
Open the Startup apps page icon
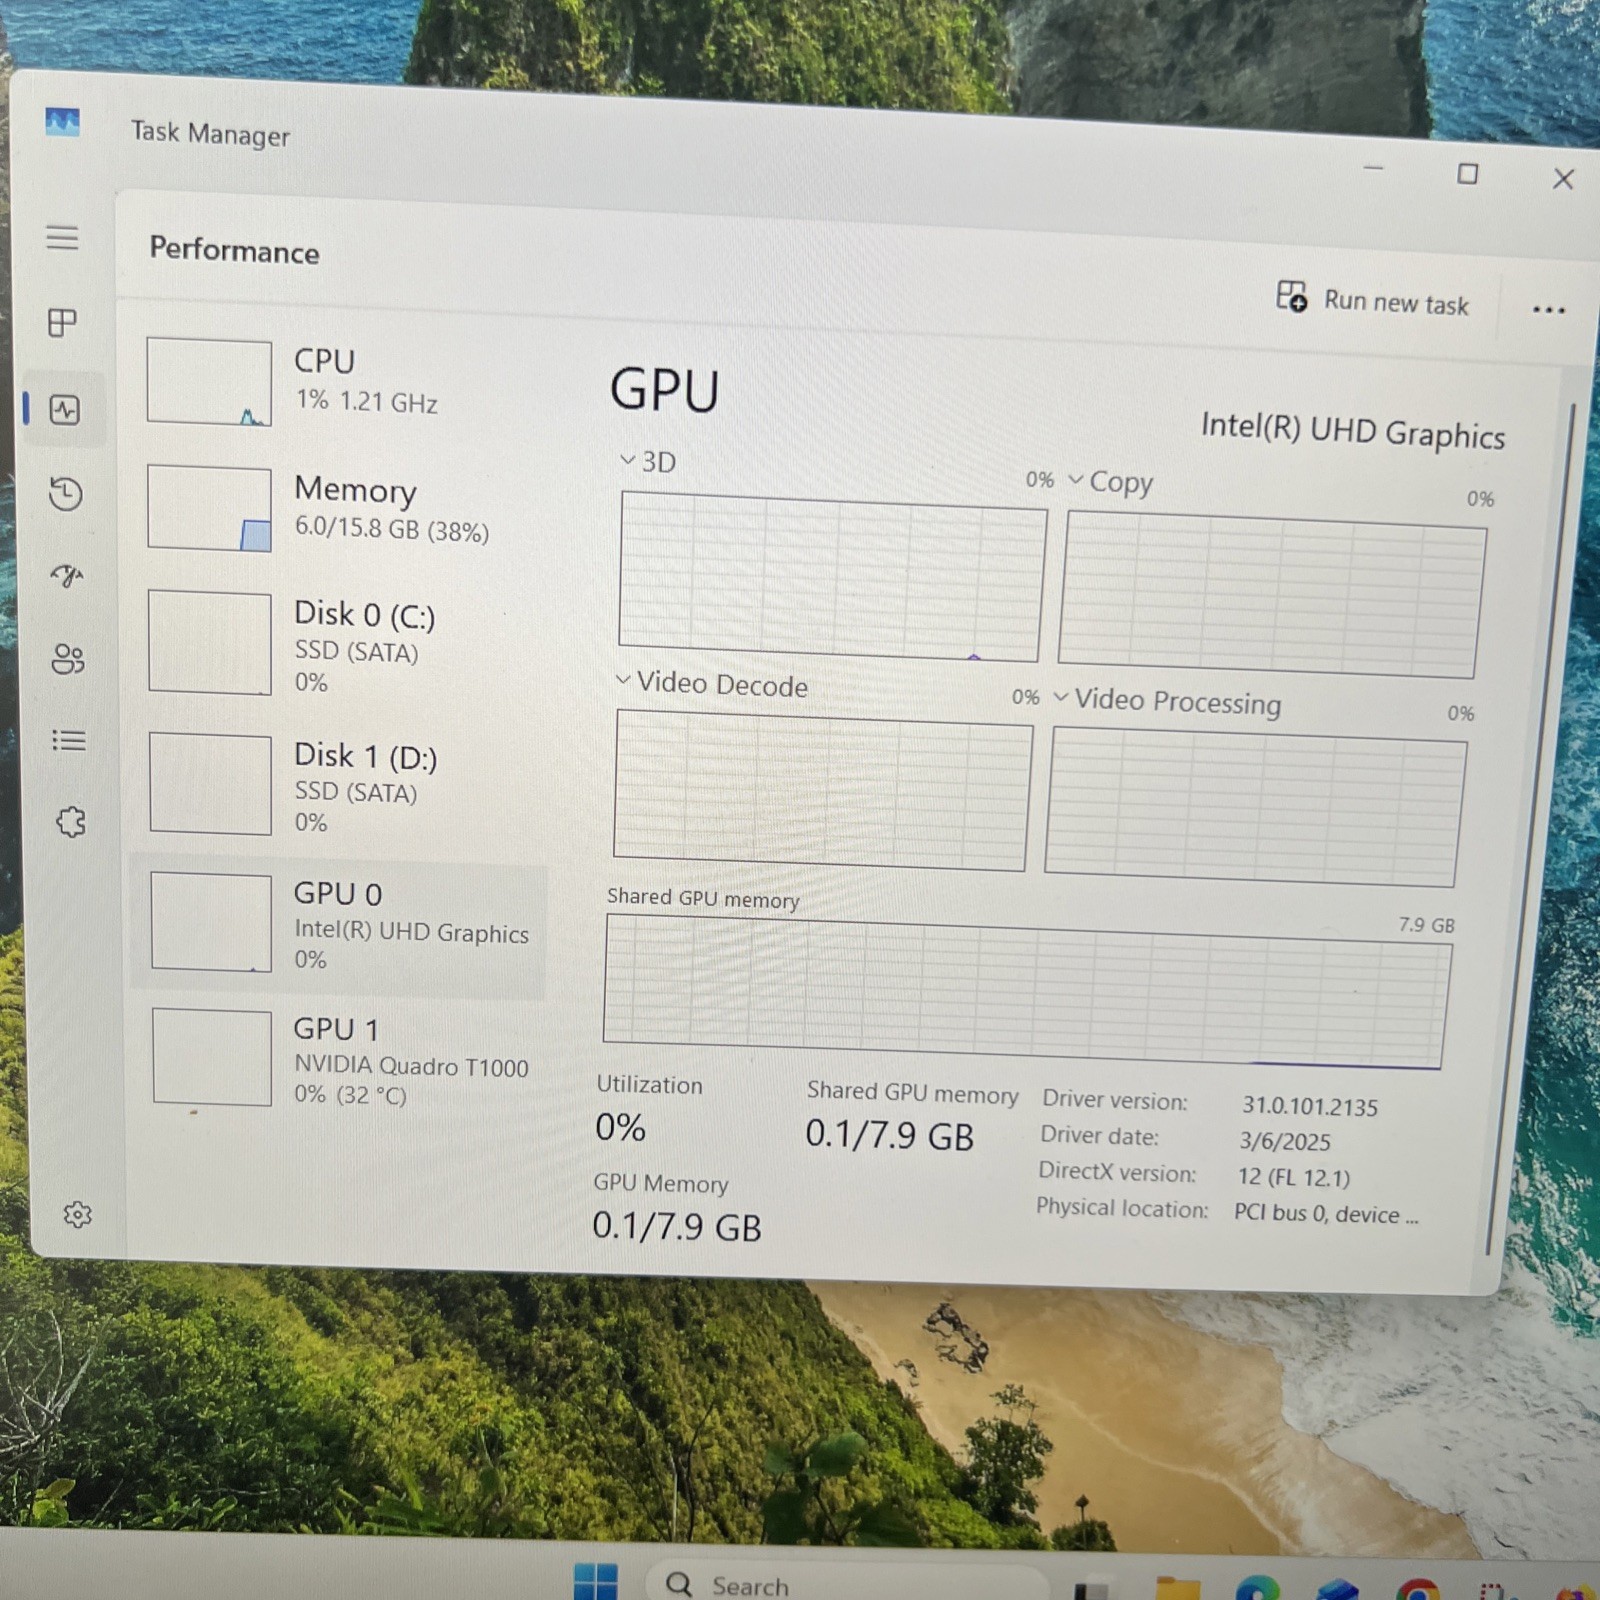[x=67, y=575]
